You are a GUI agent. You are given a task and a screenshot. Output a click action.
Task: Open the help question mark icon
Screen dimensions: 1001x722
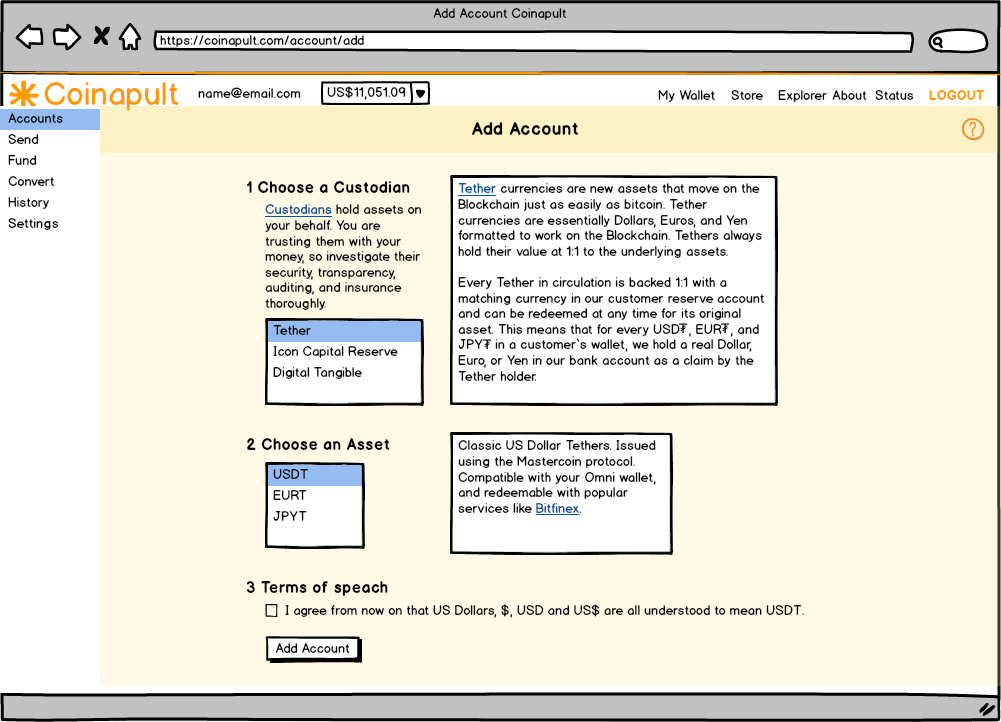tap(972, 129)
